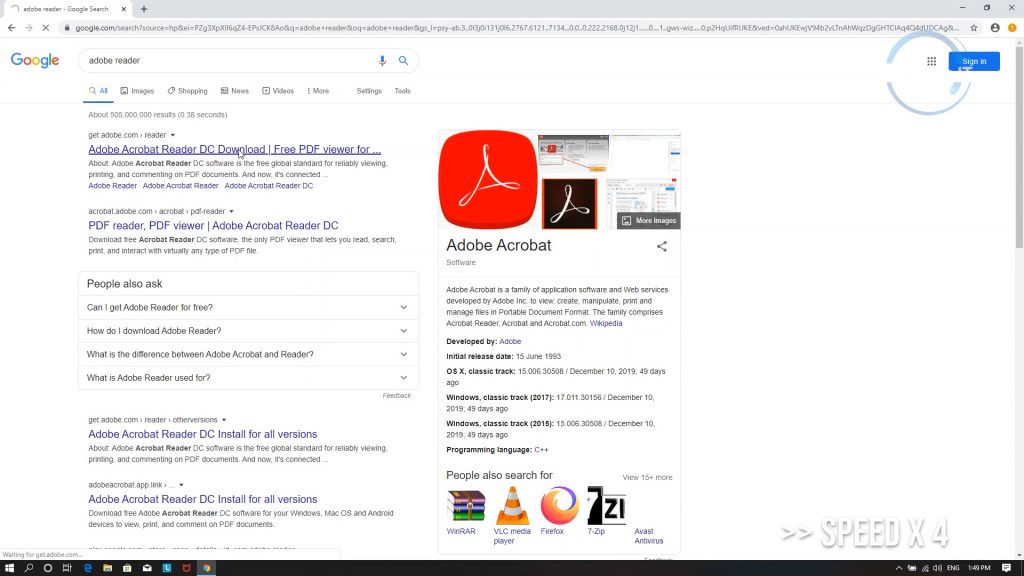Open the PDF reader, PDF viewer result

214,226
